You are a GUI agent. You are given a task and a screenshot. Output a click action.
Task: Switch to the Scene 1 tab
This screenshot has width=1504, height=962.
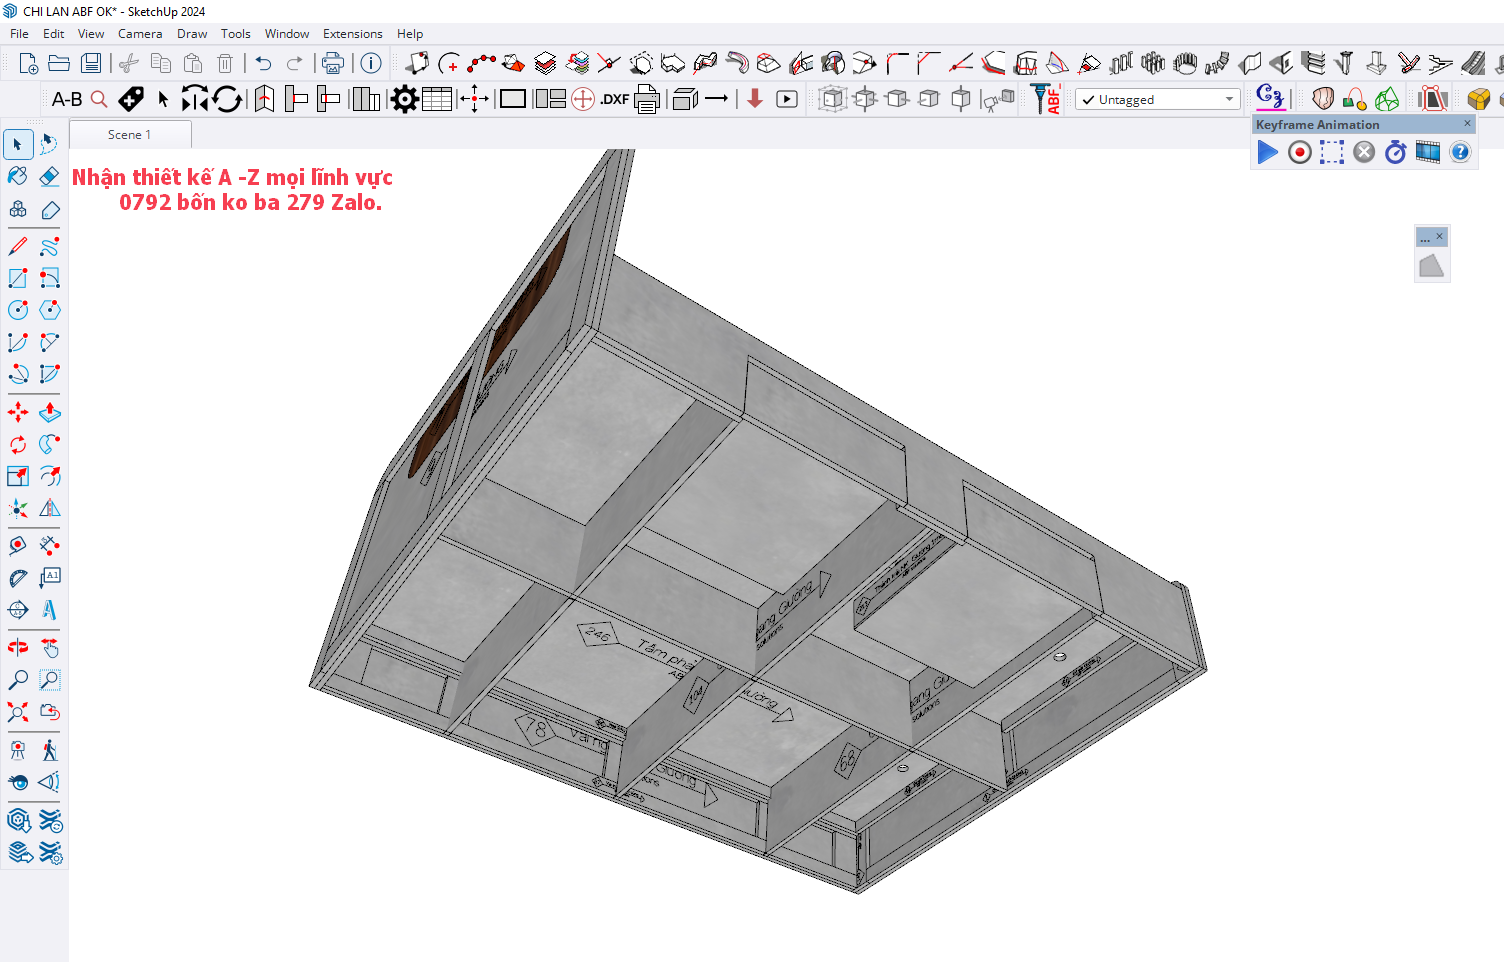point(129,135)
